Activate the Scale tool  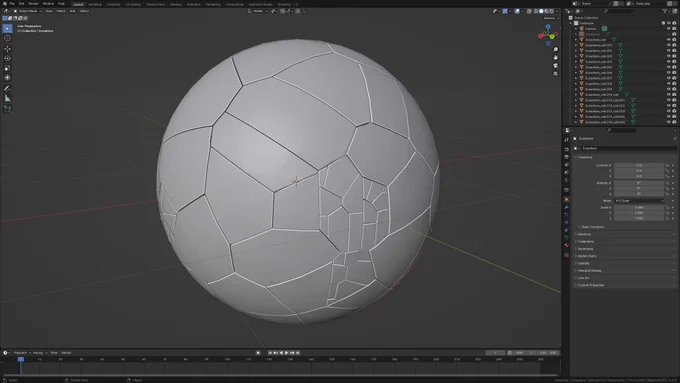pyautogui.click(x=7, y=68)
